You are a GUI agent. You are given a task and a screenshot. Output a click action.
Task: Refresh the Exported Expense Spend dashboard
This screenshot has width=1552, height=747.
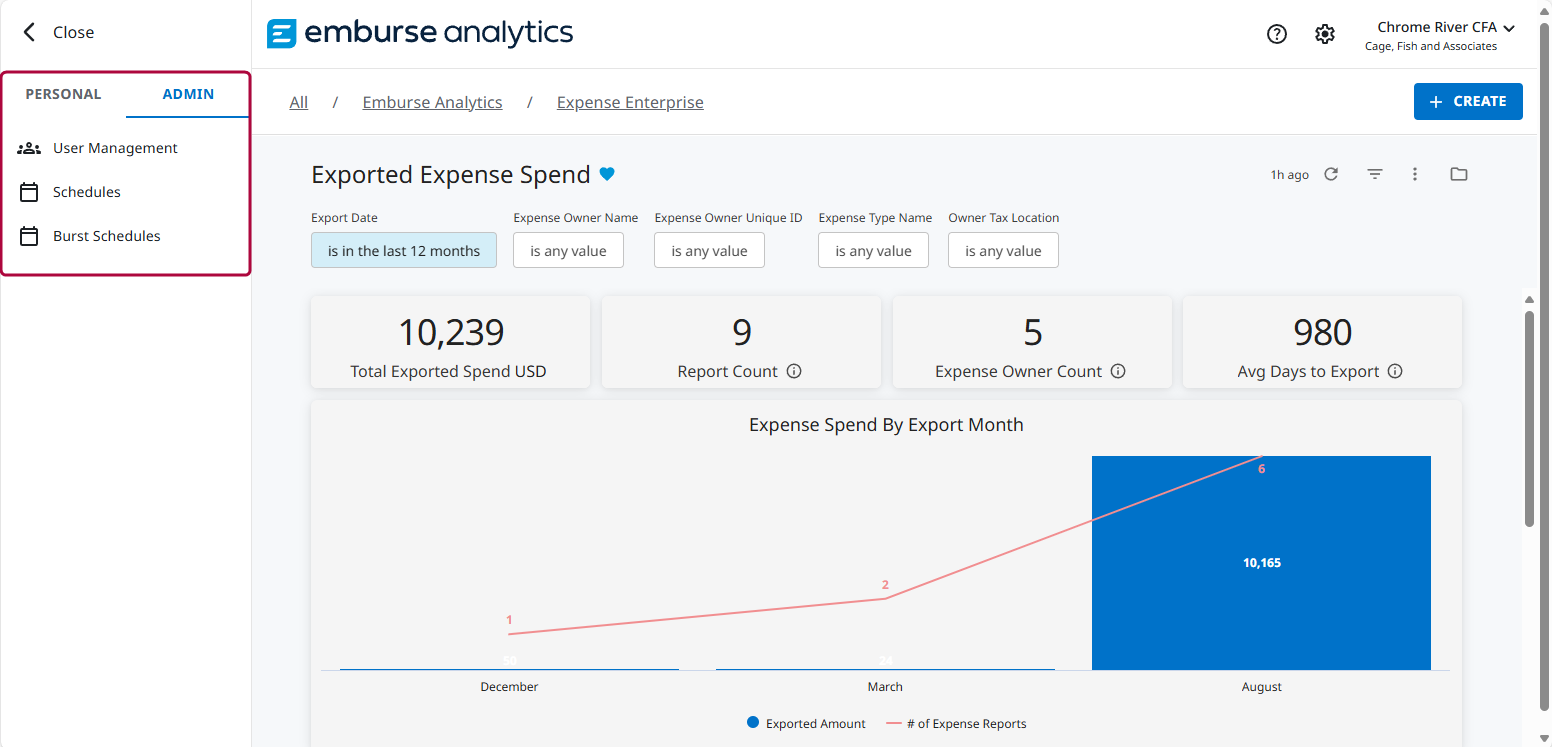click(1331, 173)
